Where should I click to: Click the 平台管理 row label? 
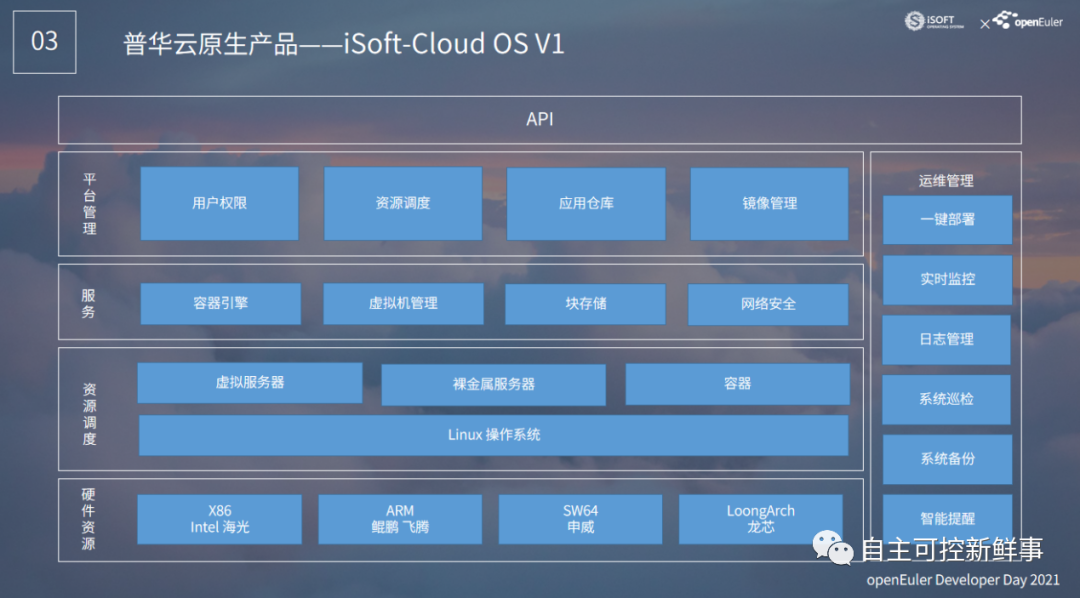click(90, 204)
